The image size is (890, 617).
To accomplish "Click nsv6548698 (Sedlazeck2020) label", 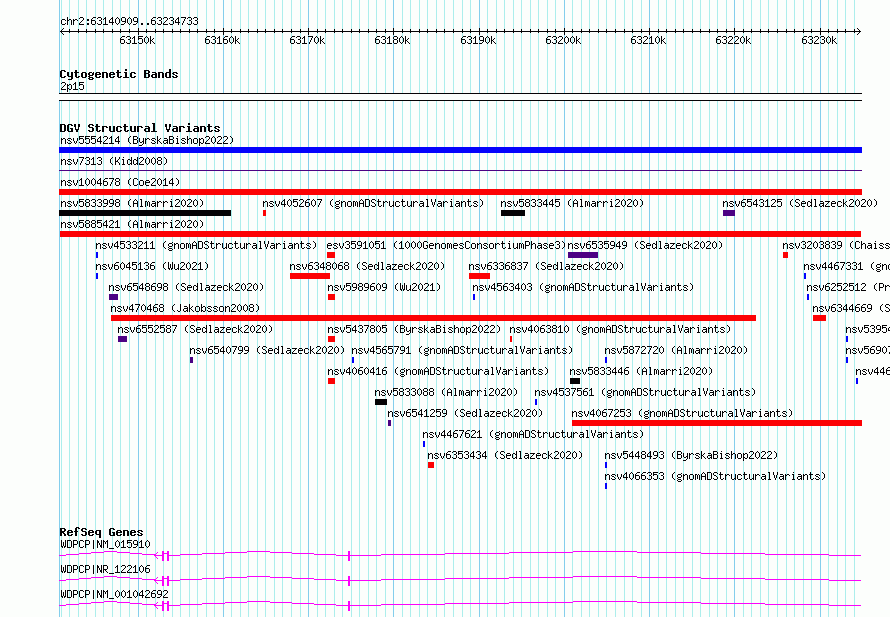I will [x=186, y=287].
